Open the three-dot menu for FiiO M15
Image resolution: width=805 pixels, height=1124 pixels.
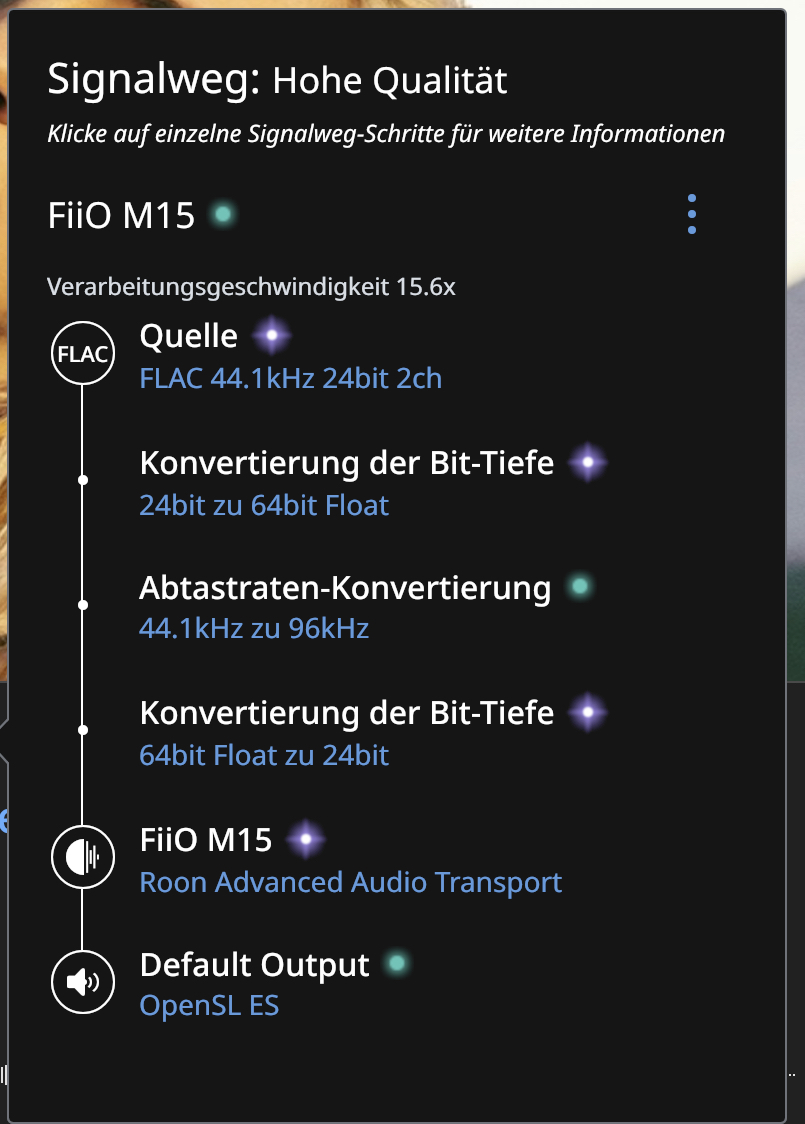point(692,214)
